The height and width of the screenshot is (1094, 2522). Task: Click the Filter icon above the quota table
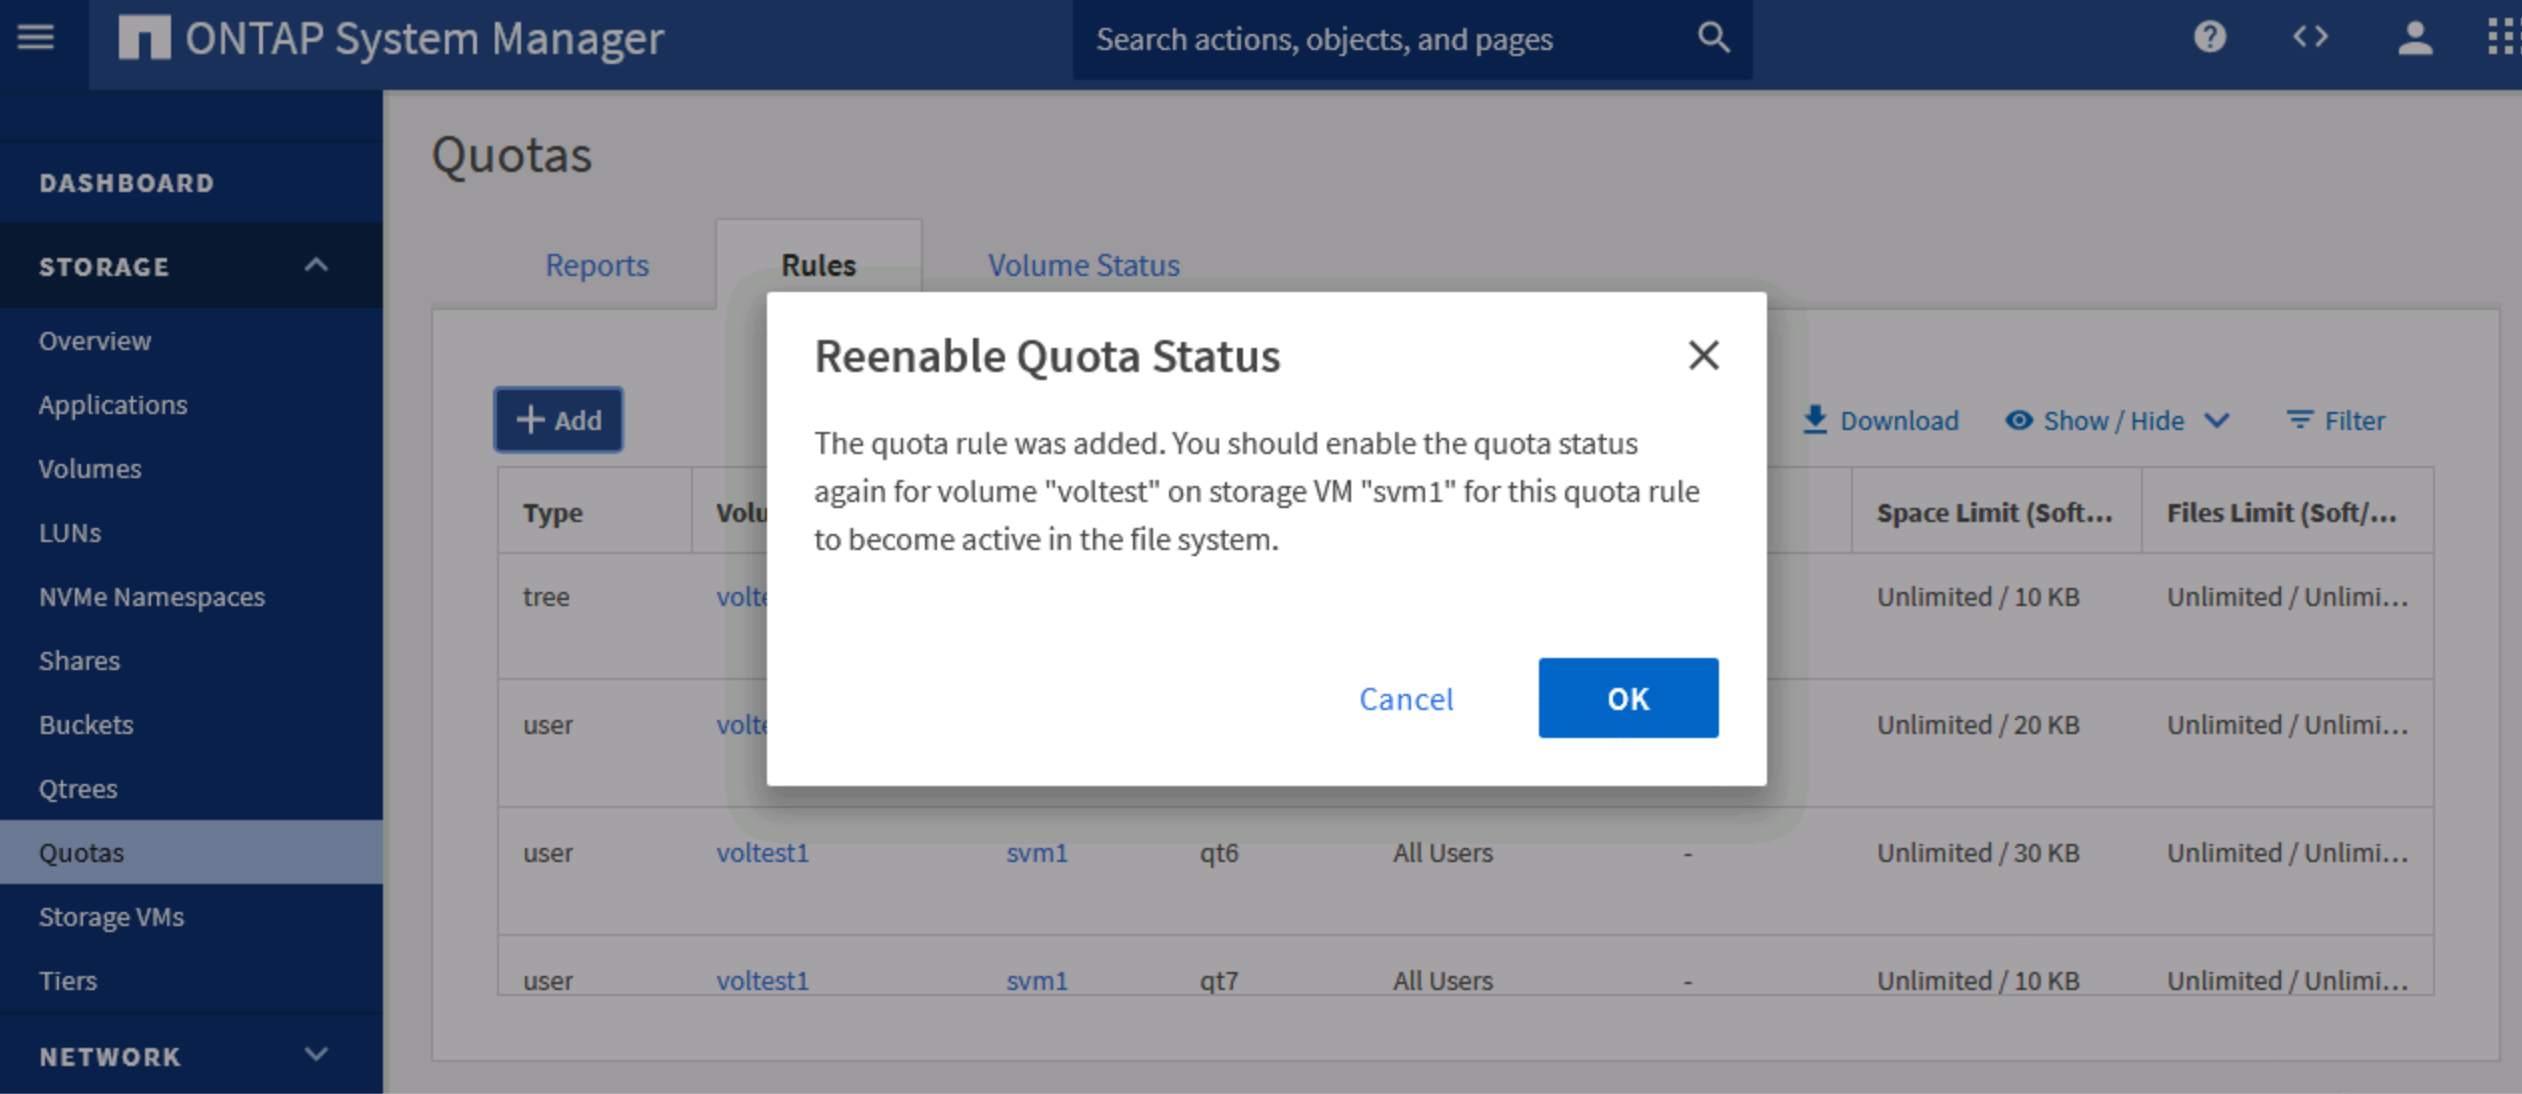(x=2336, y=420)
